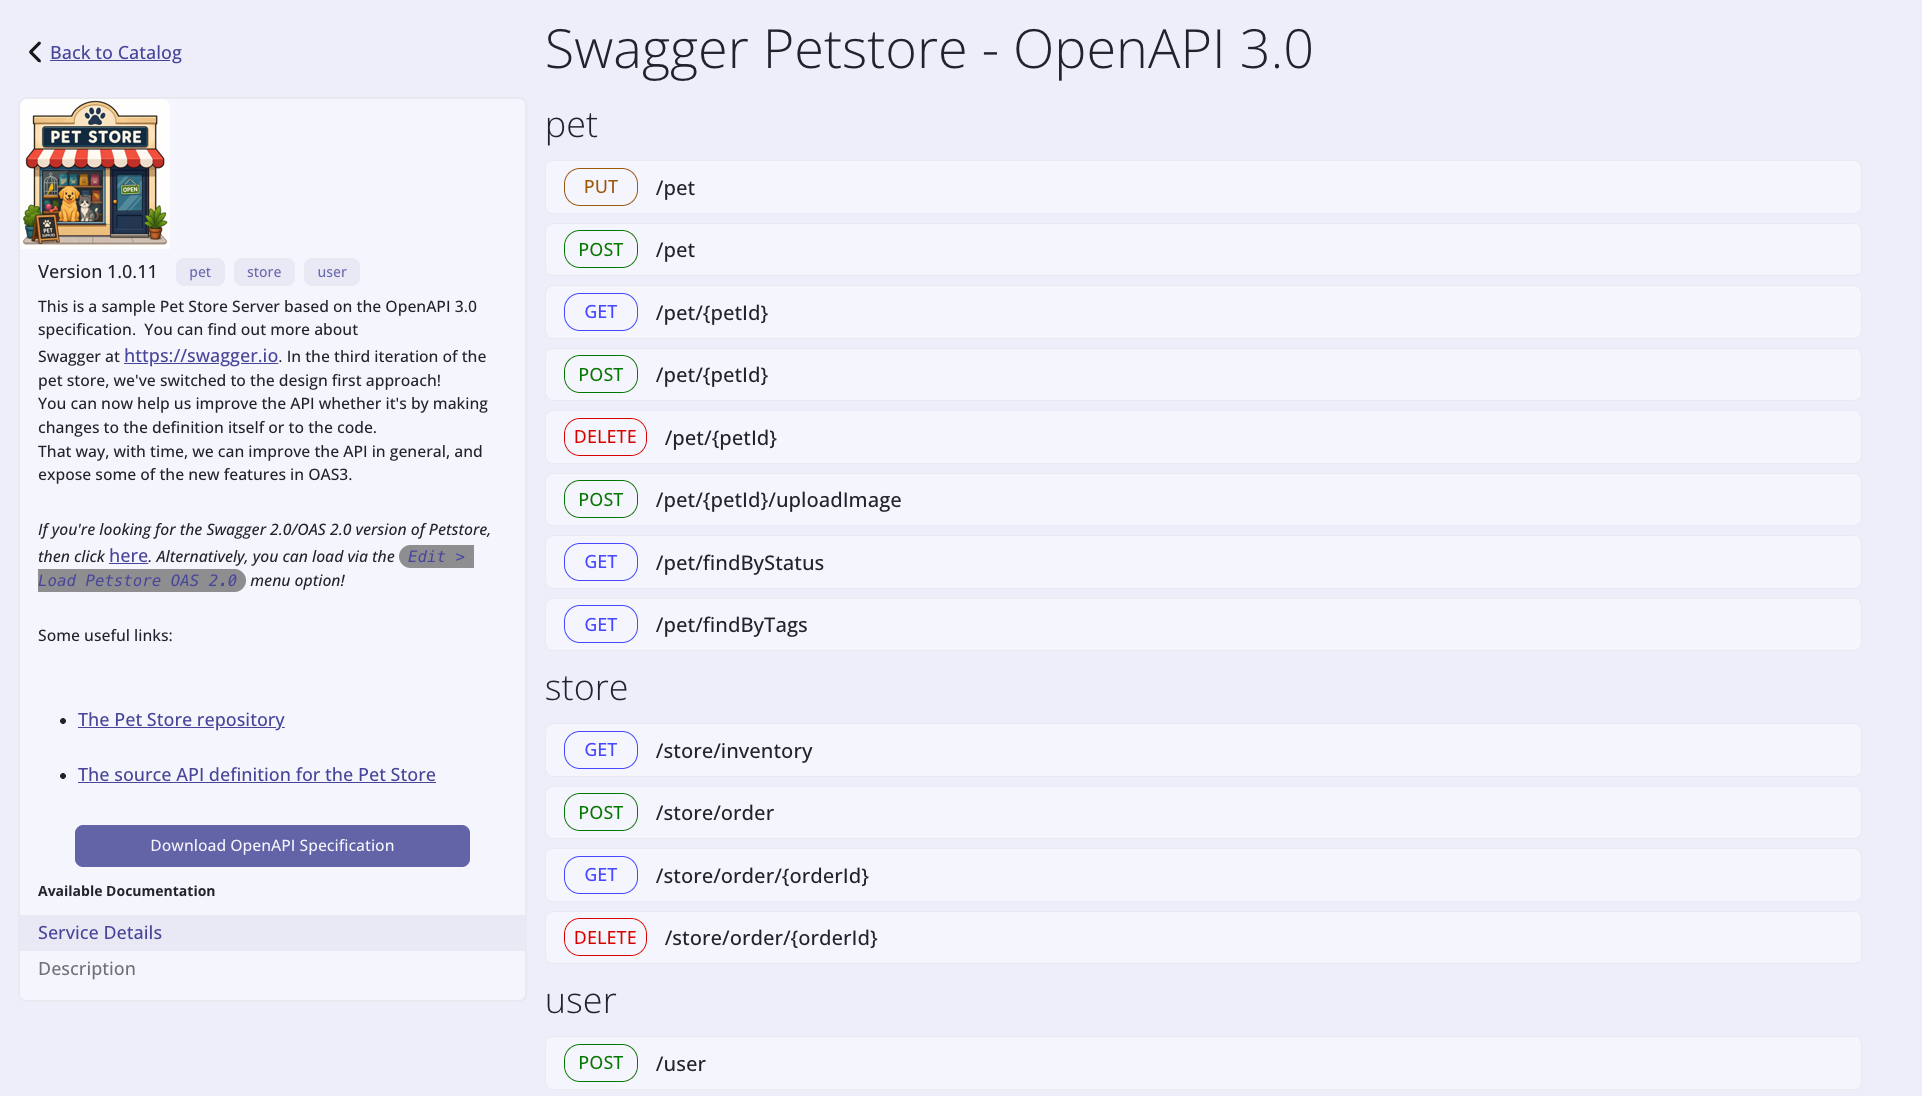Click the 'Some useful links:' text
The height and width of the screenshot is (1096, 1922).
(x=105, y=636)
